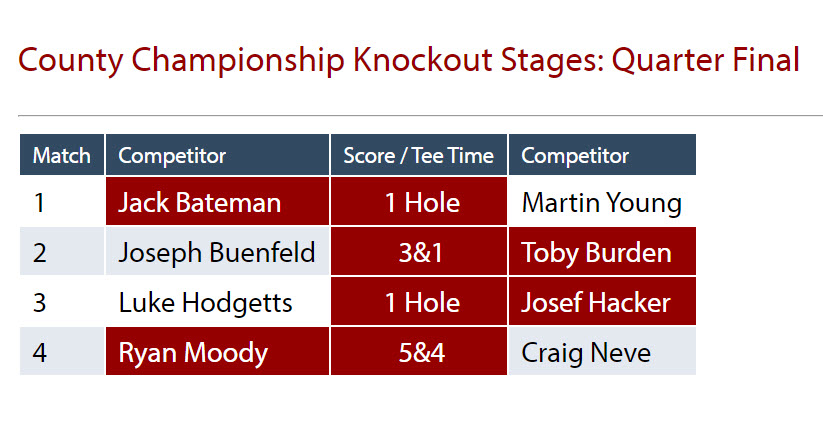Click Ryan Moody competitor name

[193, 353]
